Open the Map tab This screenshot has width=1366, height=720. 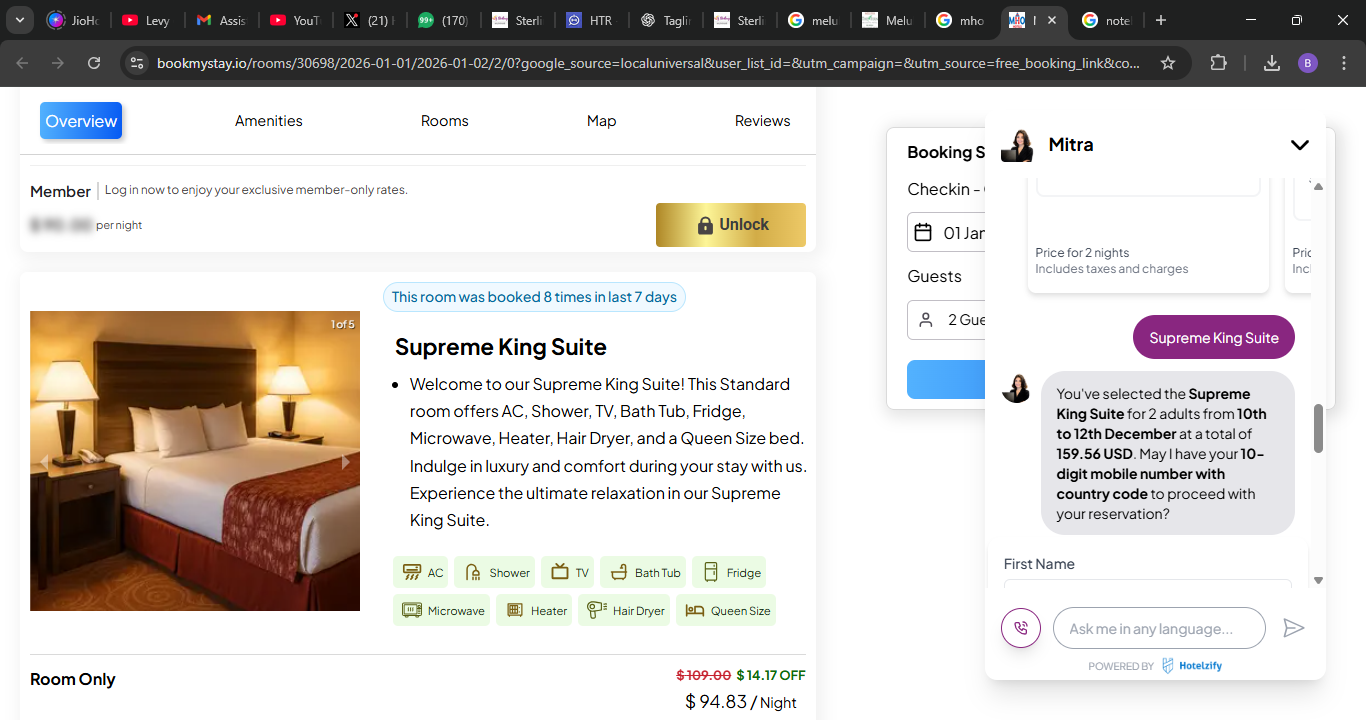[x=601, y=121]
